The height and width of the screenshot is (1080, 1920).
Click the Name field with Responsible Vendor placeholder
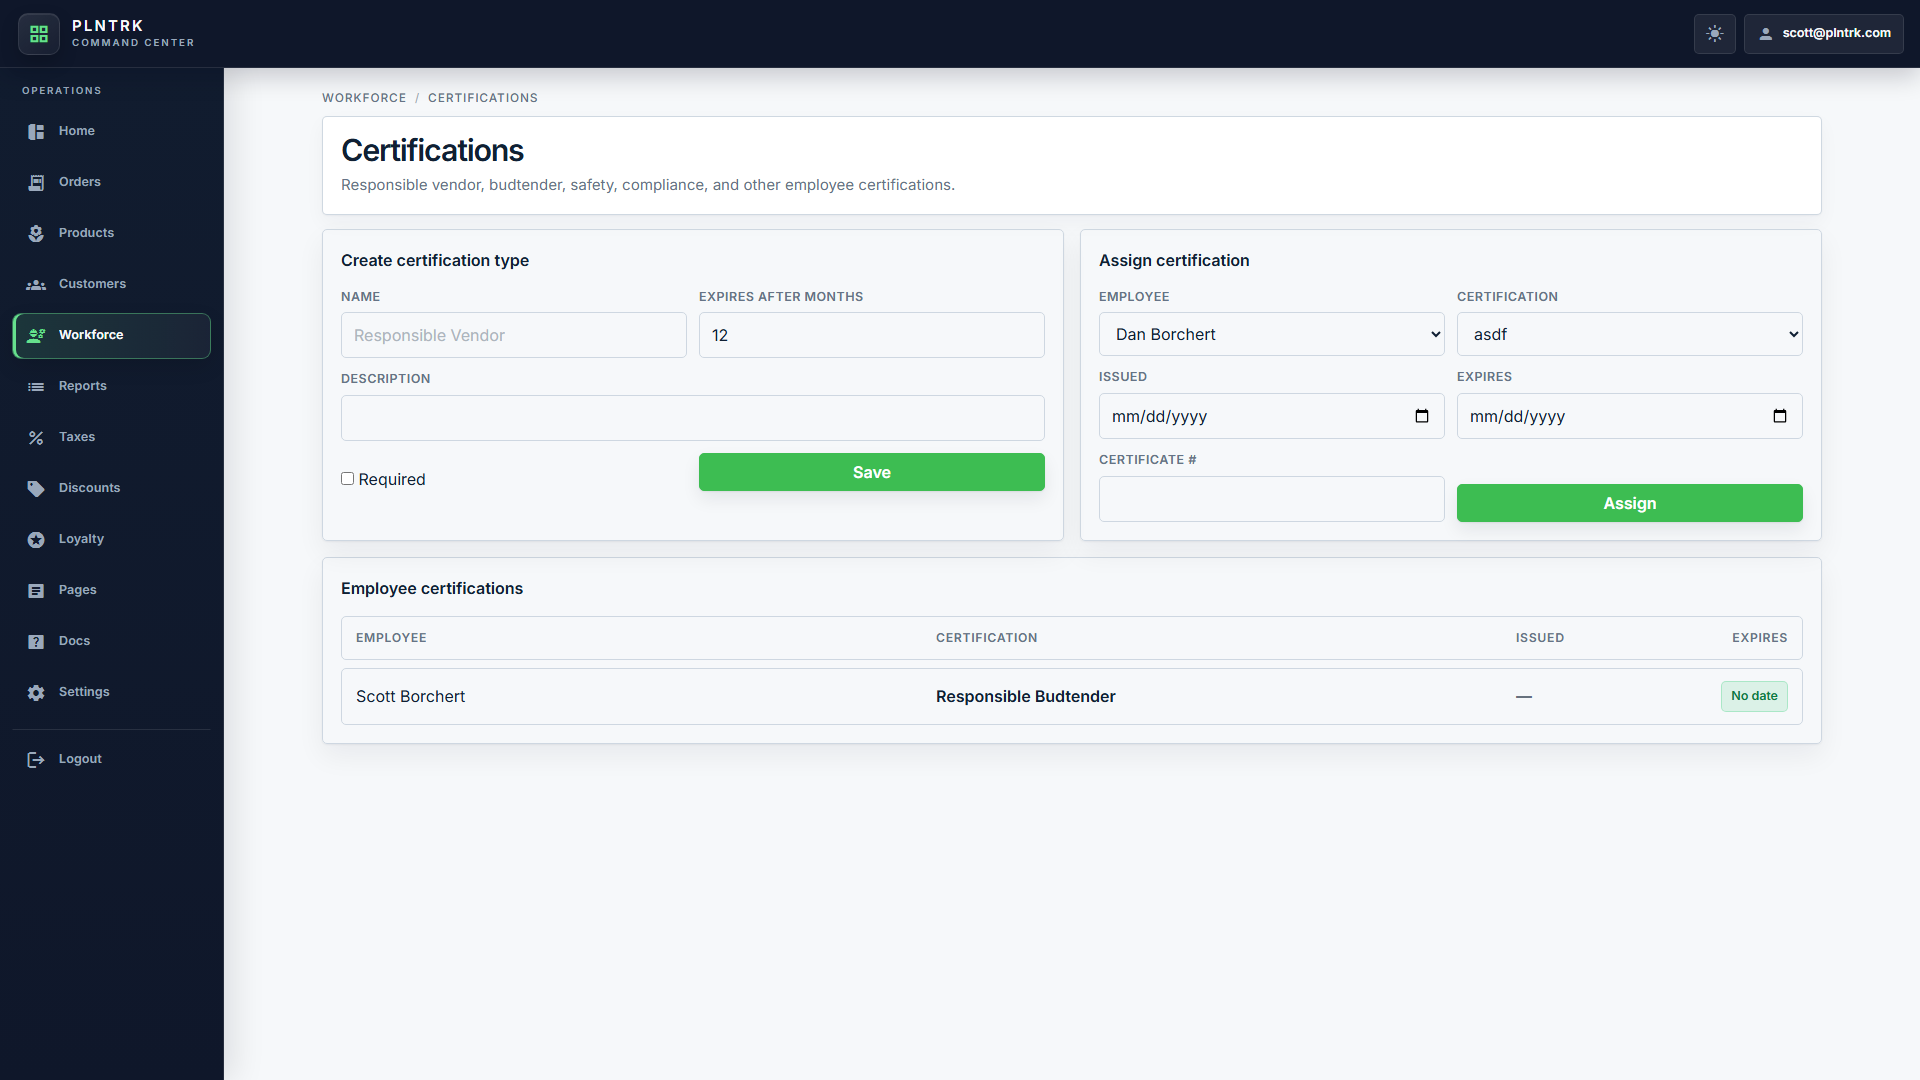(513, 335)
